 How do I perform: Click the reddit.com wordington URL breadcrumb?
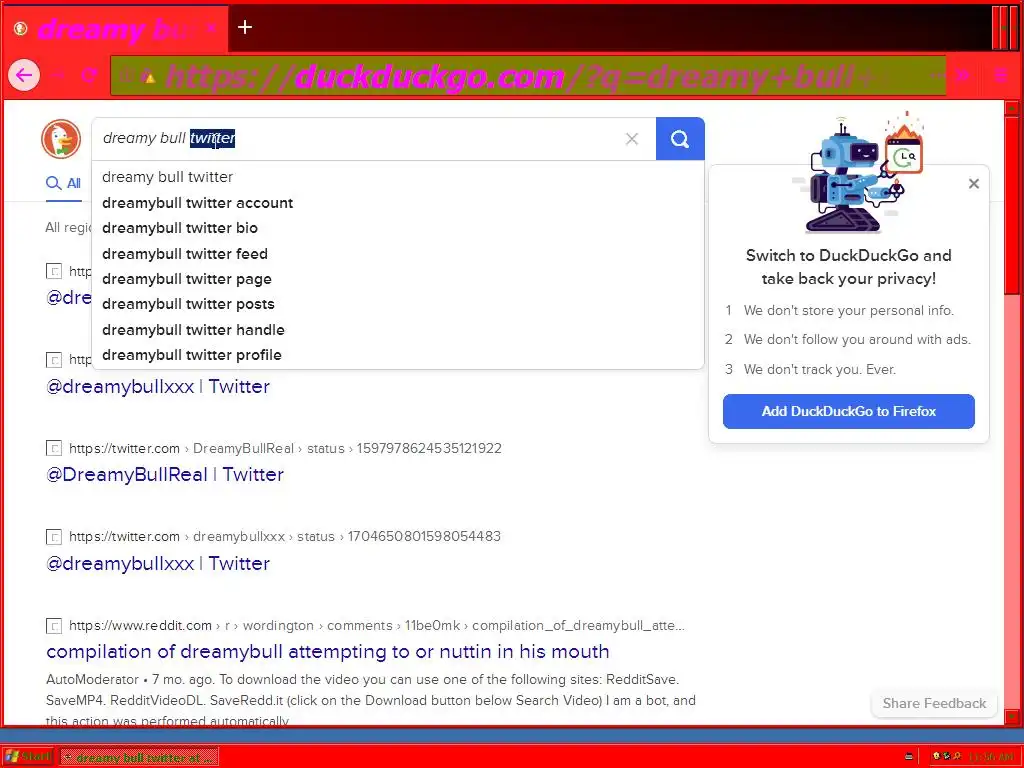pyautogui.click(x=377, y=626)
